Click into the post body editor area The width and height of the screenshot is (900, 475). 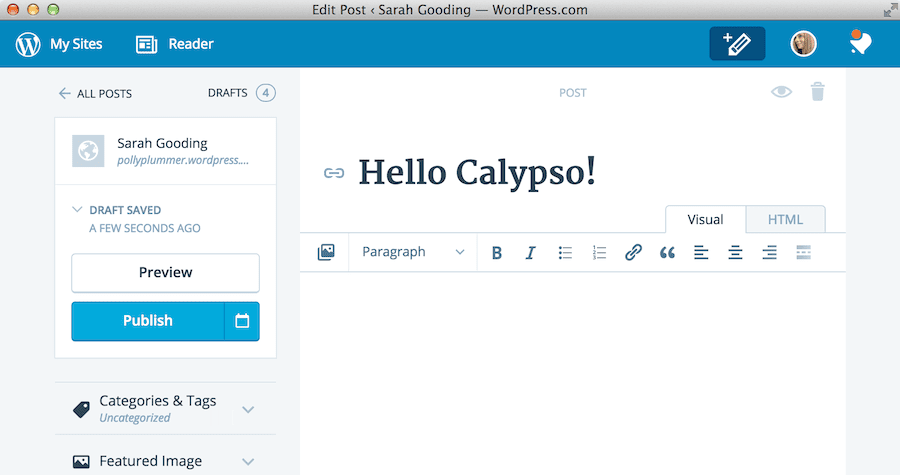573,373
